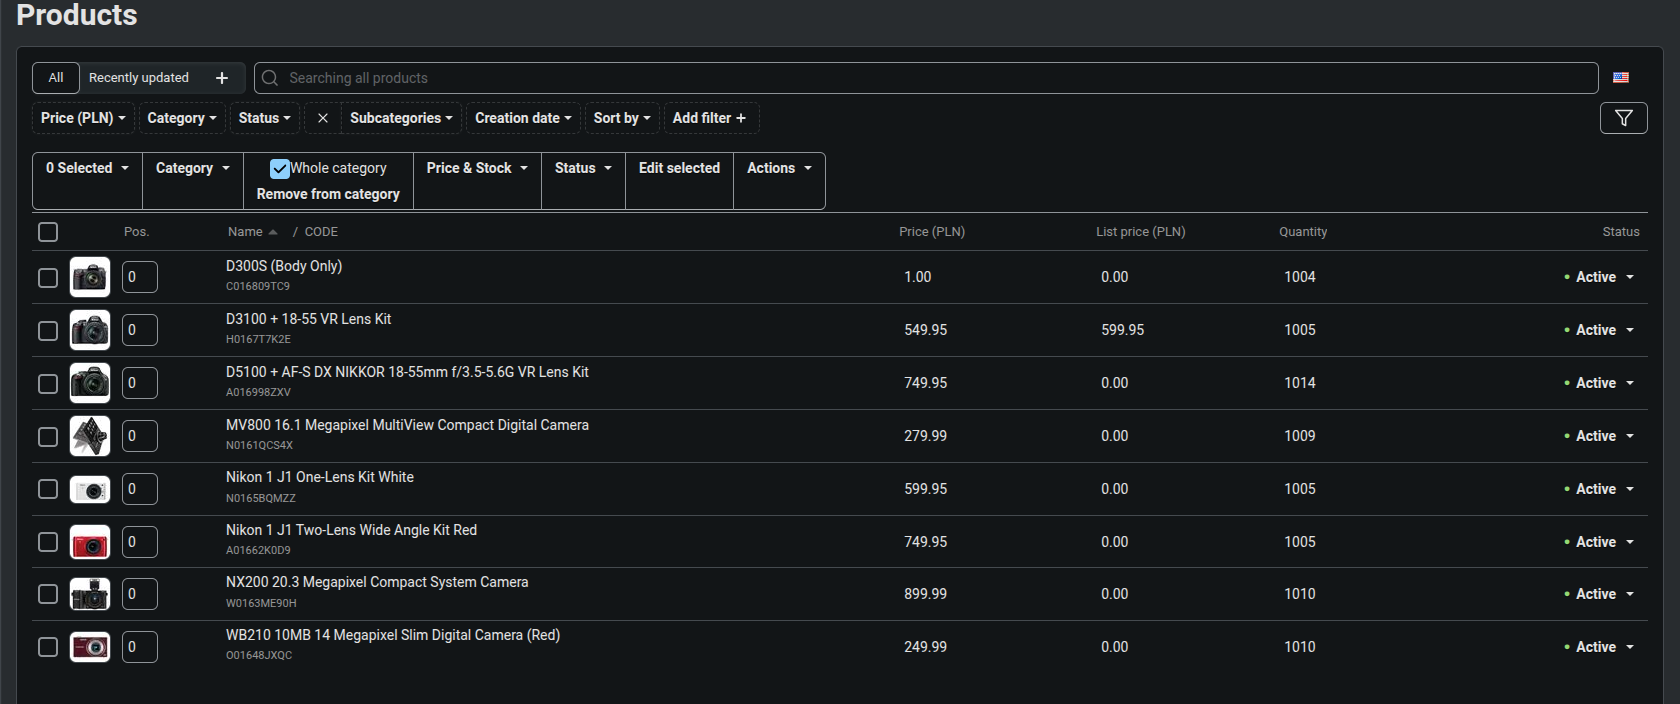Click product code N0165BQMZZ
The width and height of the screenshot is (1680, 704).
(261, 498)
